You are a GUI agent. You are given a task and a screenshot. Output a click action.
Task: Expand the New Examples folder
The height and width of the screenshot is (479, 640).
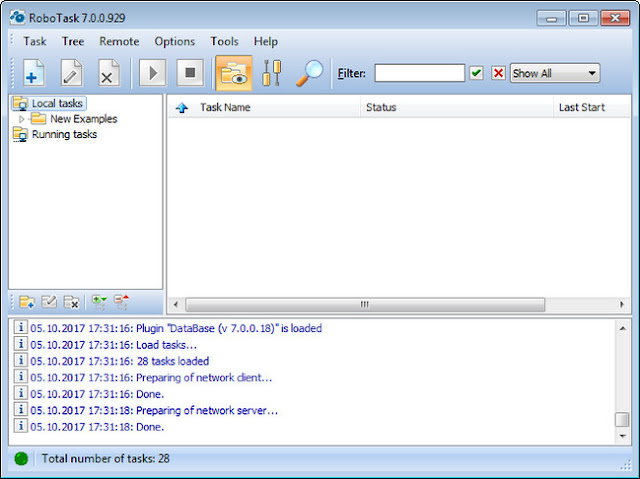(22, 119)
